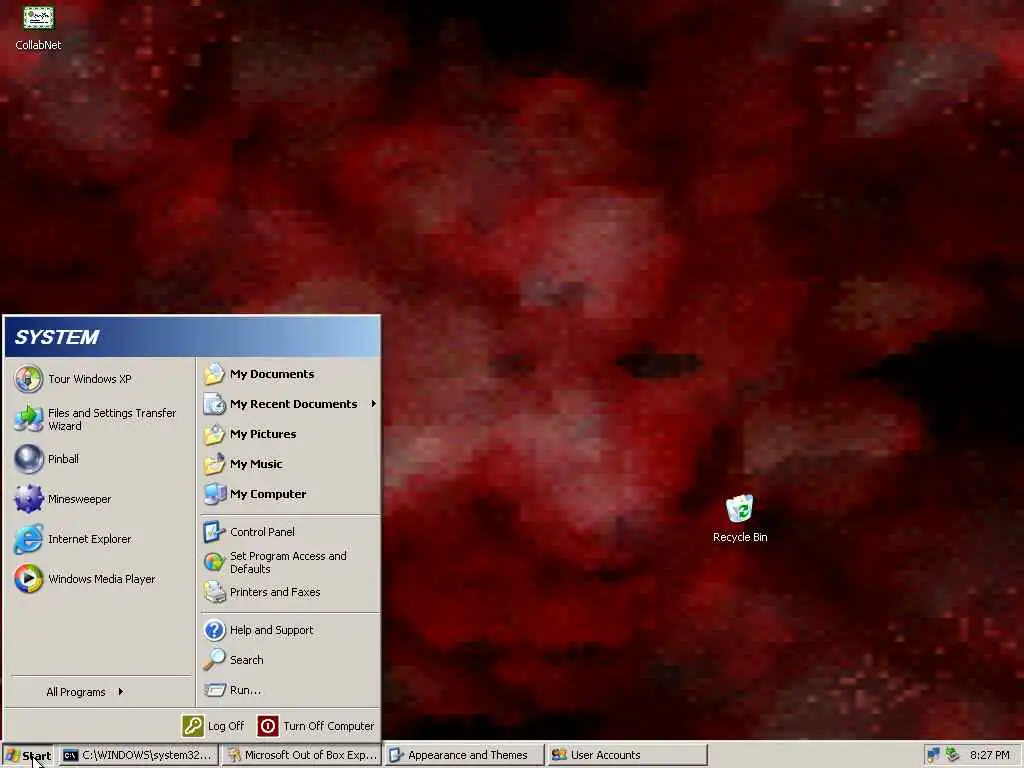Click the Control Panel icon

(214, 532)
